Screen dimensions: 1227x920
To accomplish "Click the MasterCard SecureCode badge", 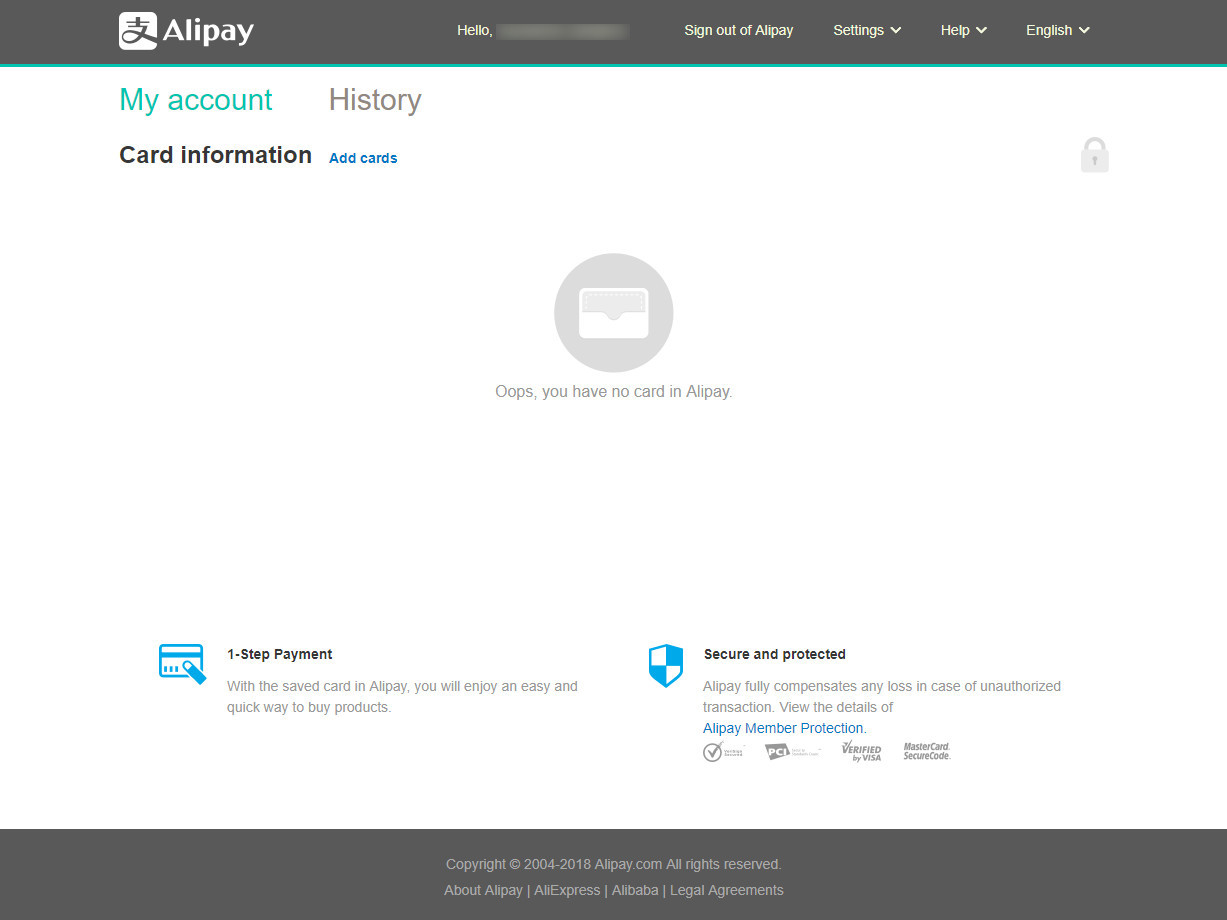I will pos(927,751).
